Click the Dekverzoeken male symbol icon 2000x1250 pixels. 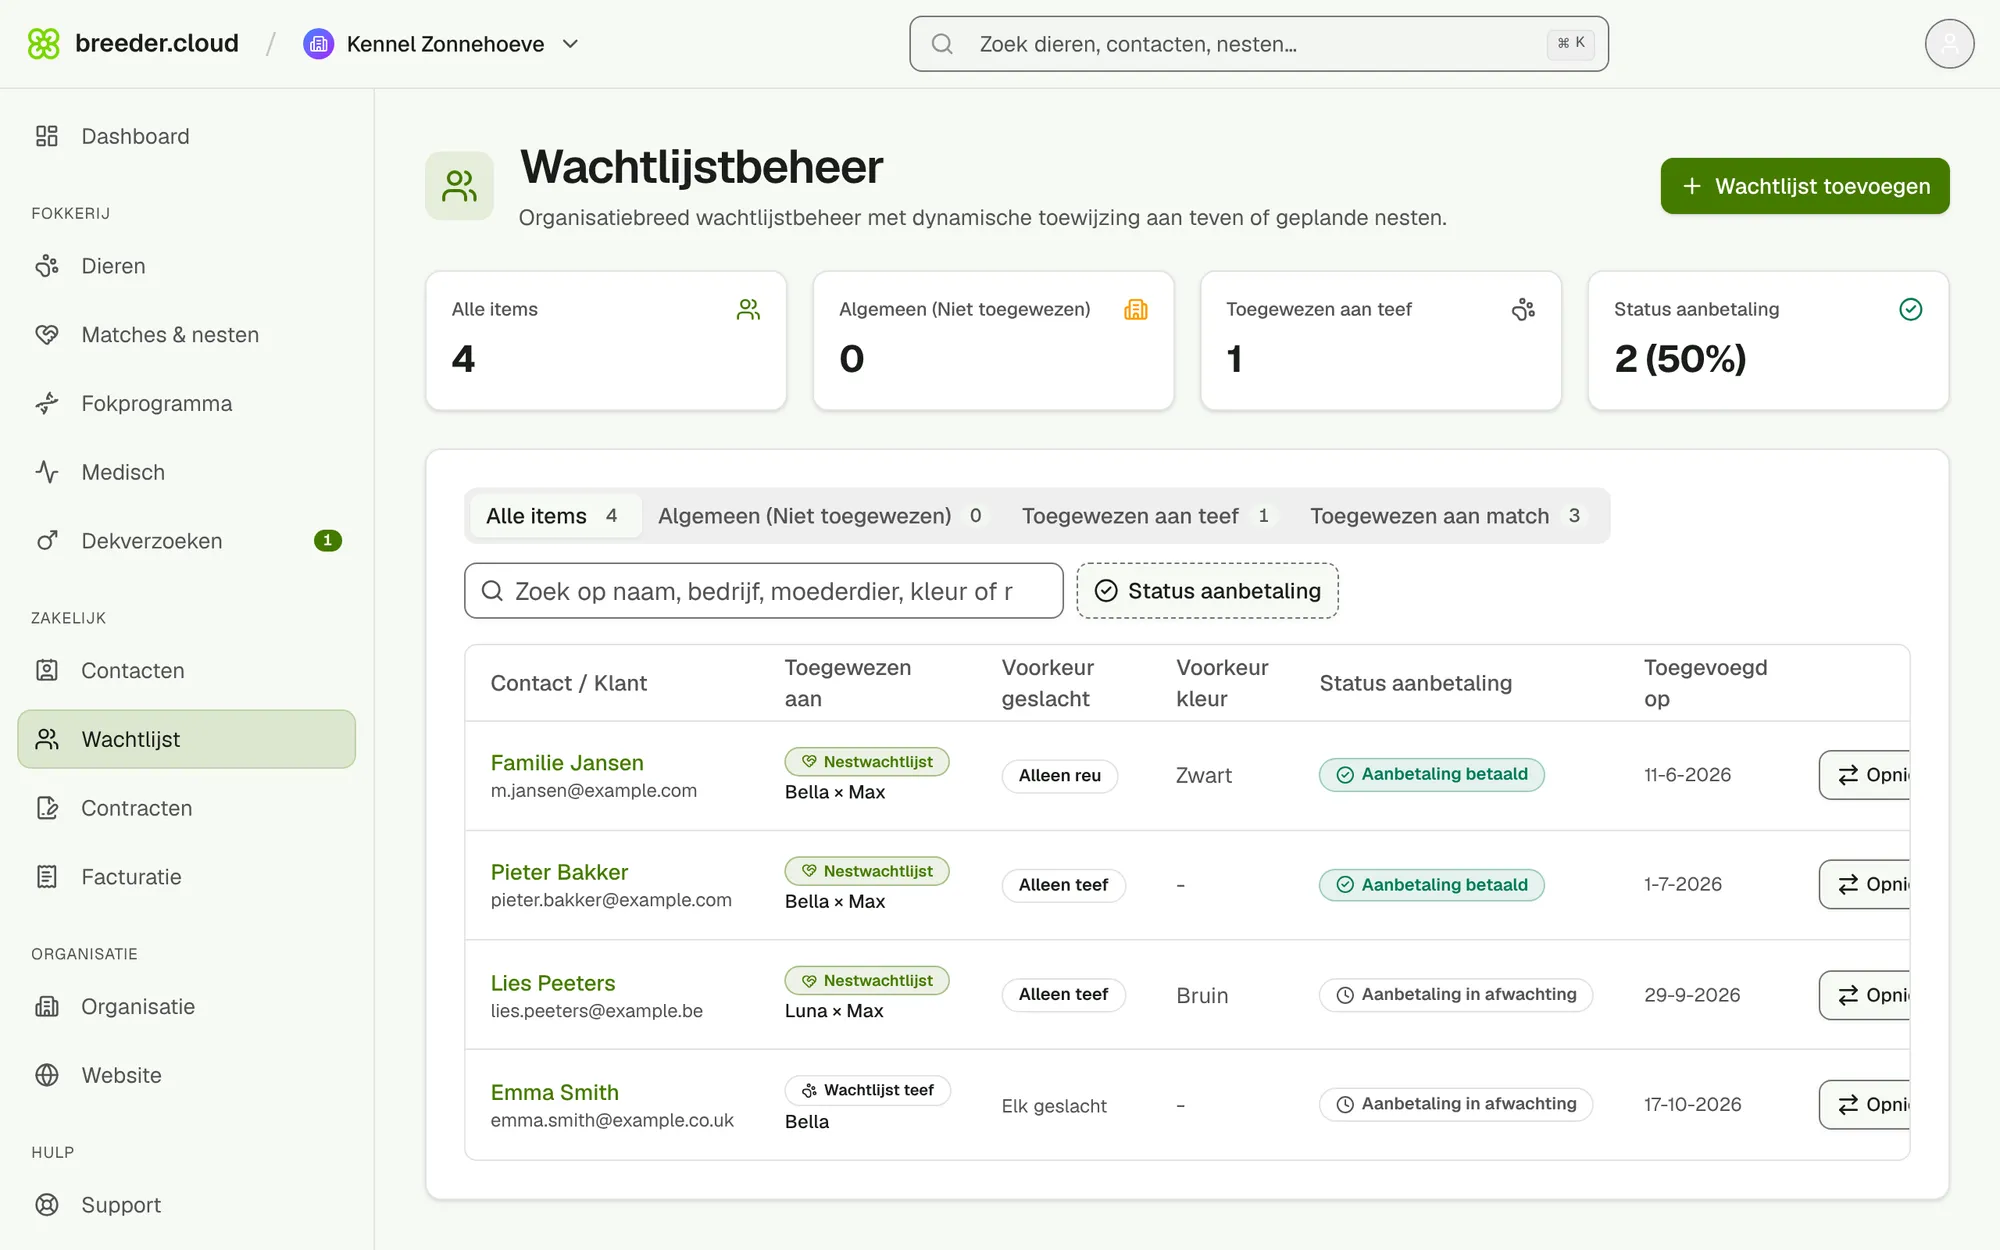pyautogui.click(x=47, y=541)
